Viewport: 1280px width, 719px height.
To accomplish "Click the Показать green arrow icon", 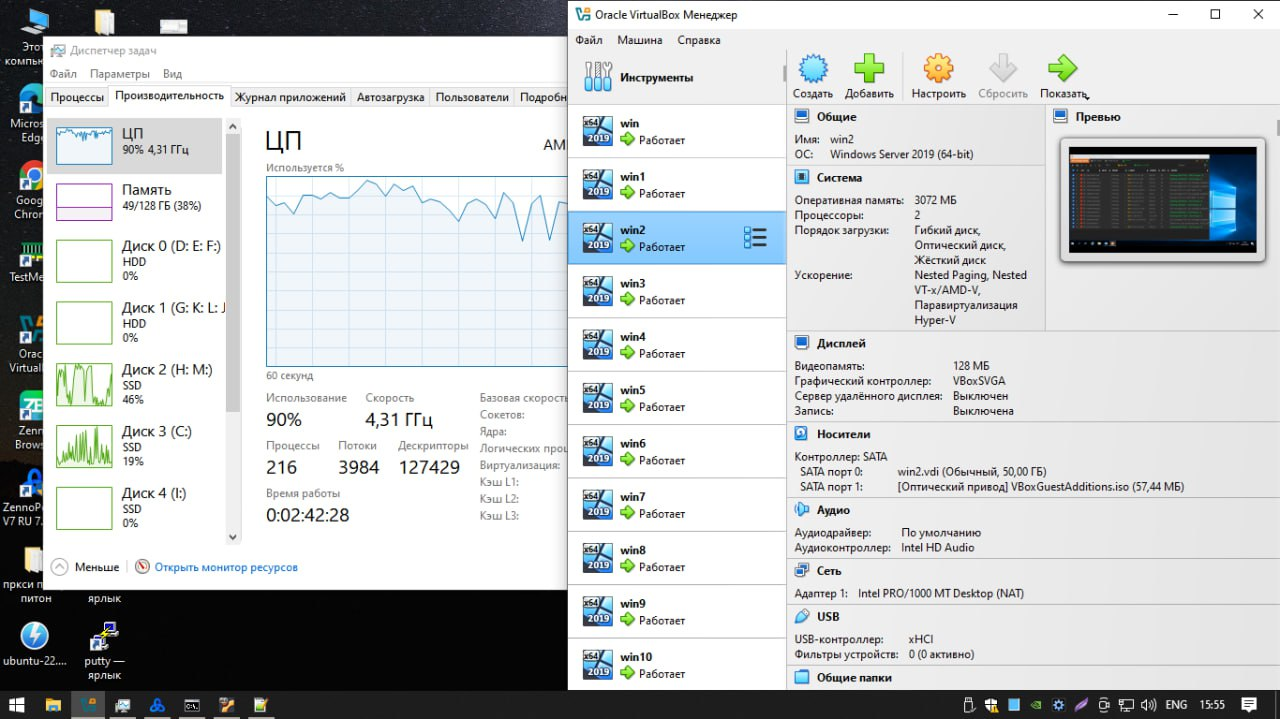I will 1061,69.
